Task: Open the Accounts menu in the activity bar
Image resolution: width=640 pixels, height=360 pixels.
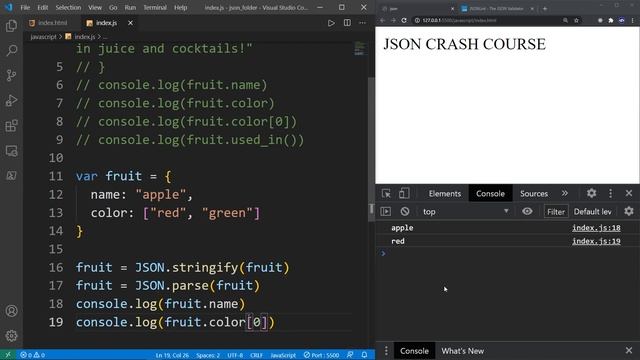Action: [11, 311]
